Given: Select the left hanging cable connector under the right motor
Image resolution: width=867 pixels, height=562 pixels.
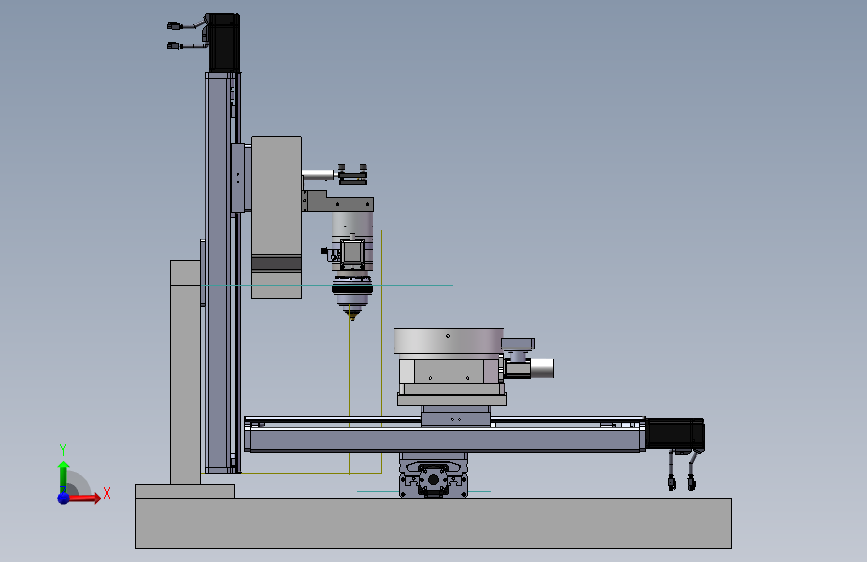Looking at the screenshot, I should (672, 482).
